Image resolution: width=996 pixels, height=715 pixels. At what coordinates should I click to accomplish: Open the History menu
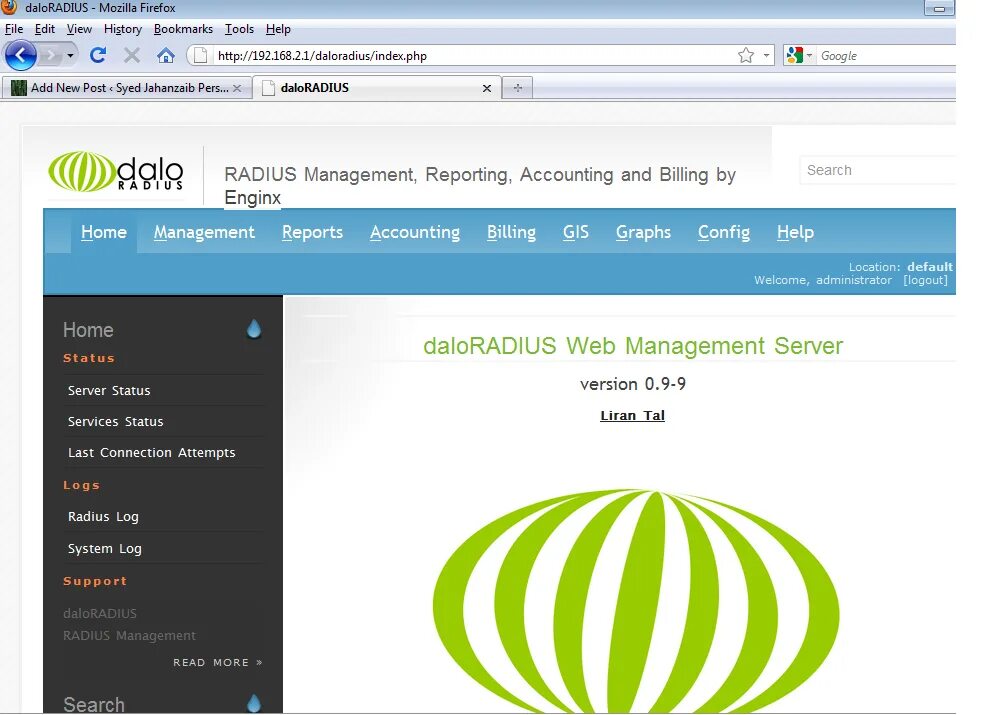tap(123, 29)
